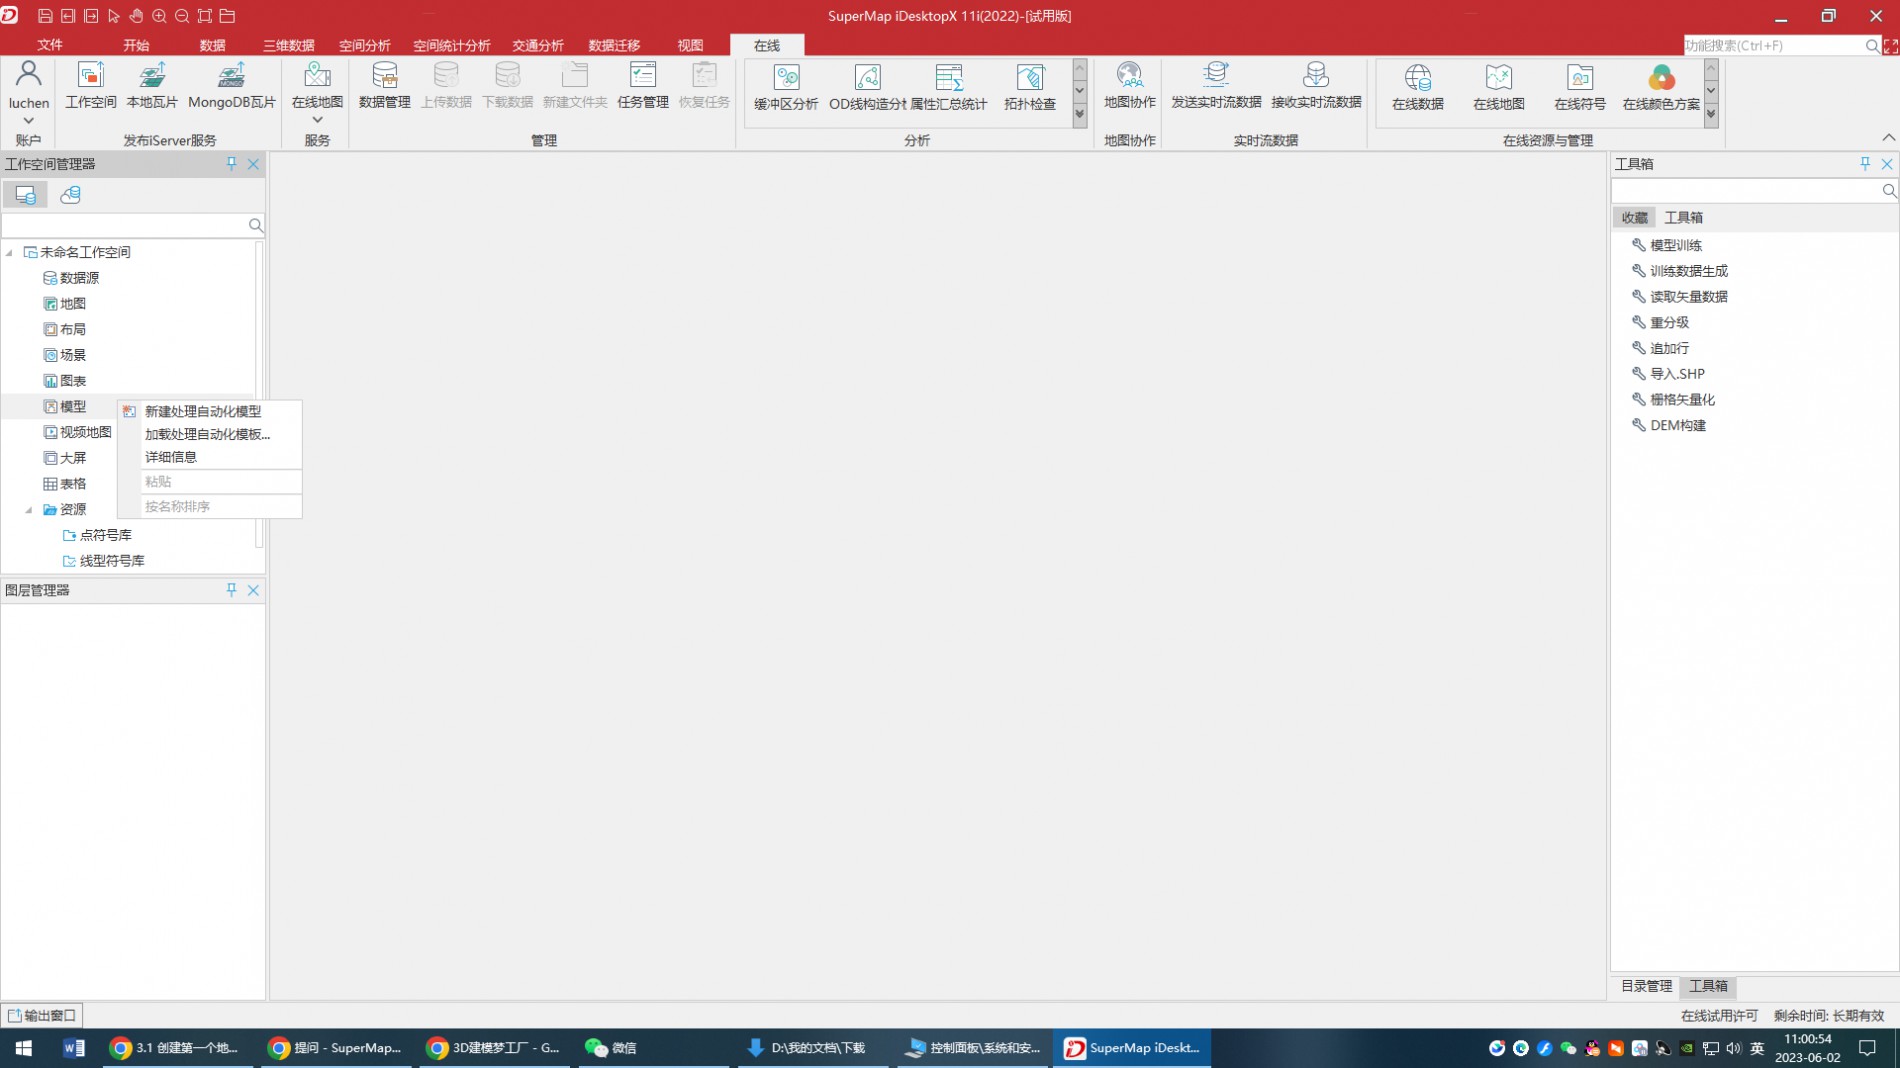Move the 在线资源 gallery down one row

click(1711, 91)
